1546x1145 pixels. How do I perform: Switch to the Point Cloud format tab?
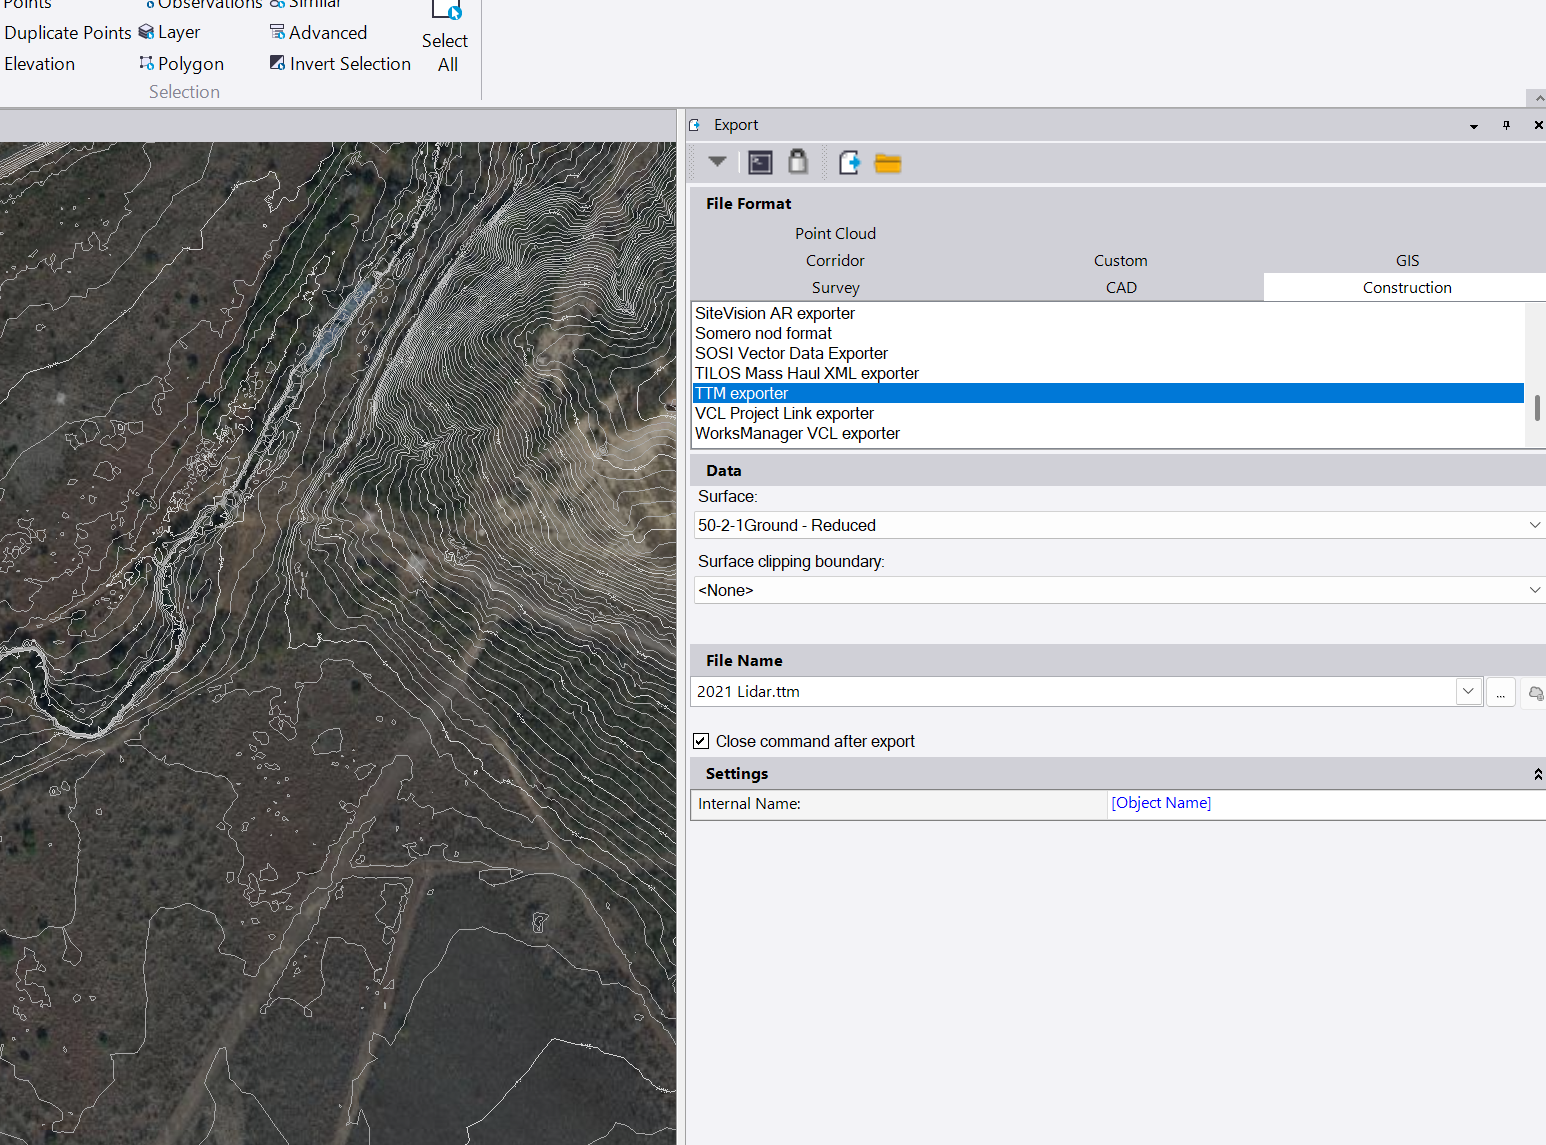click(835, 234)
